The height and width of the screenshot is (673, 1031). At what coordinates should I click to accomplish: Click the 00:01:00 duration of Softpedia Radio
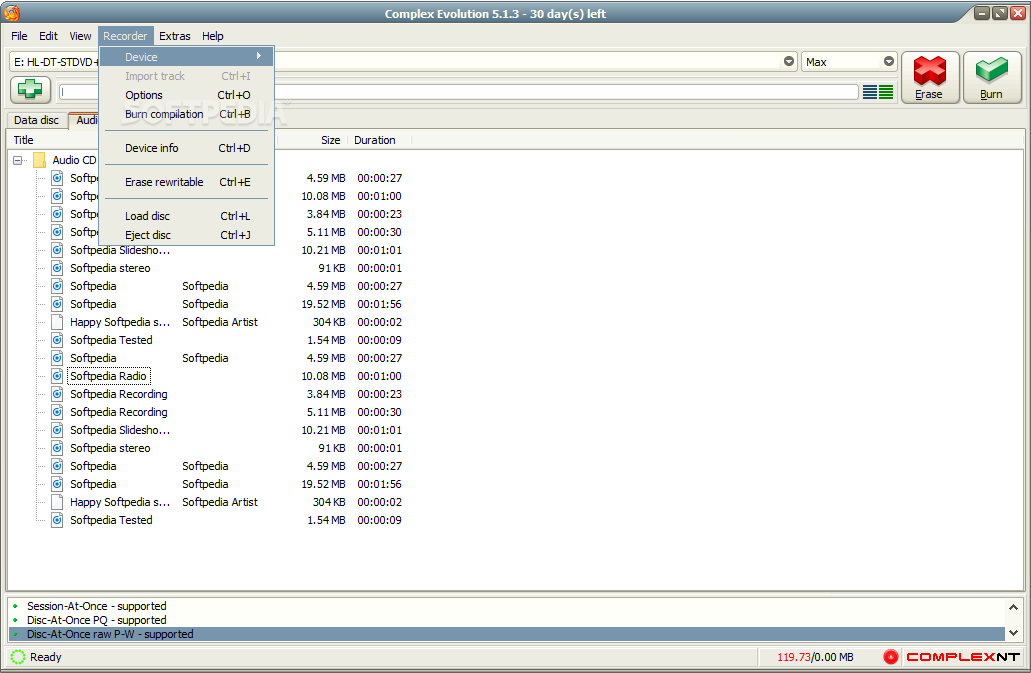pyautogui.click(x=379, y=376)
